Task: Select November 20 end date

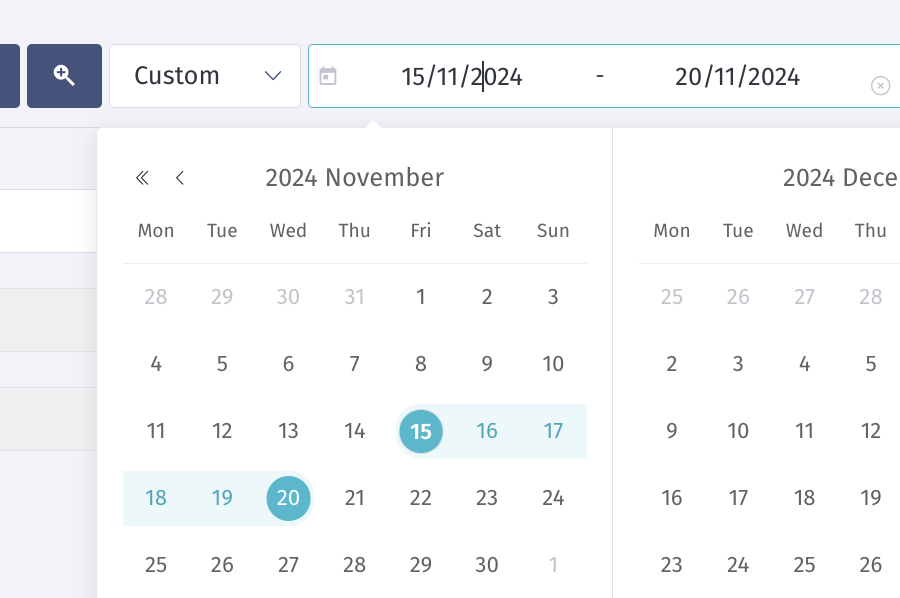Action: click(288, 498)
